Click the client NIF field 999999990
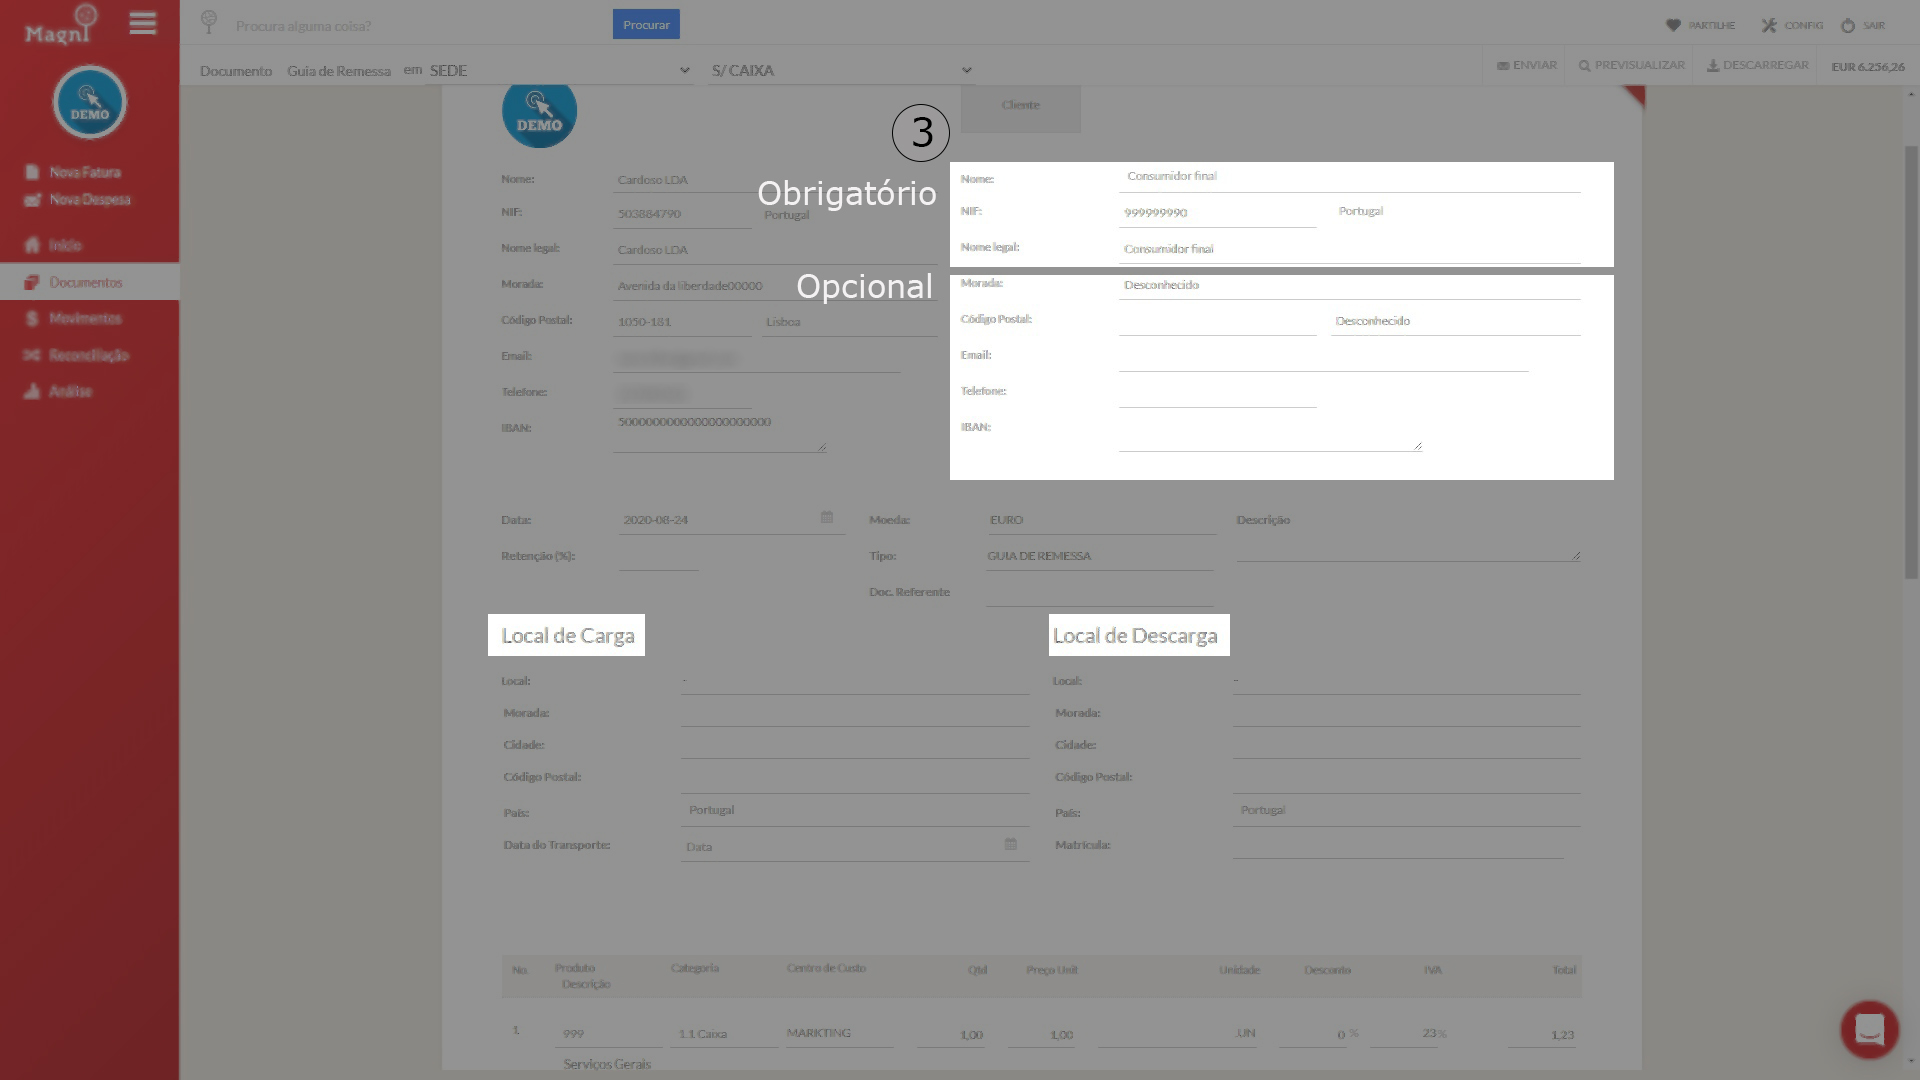 pyautogui.click(x=1217, y=213)
